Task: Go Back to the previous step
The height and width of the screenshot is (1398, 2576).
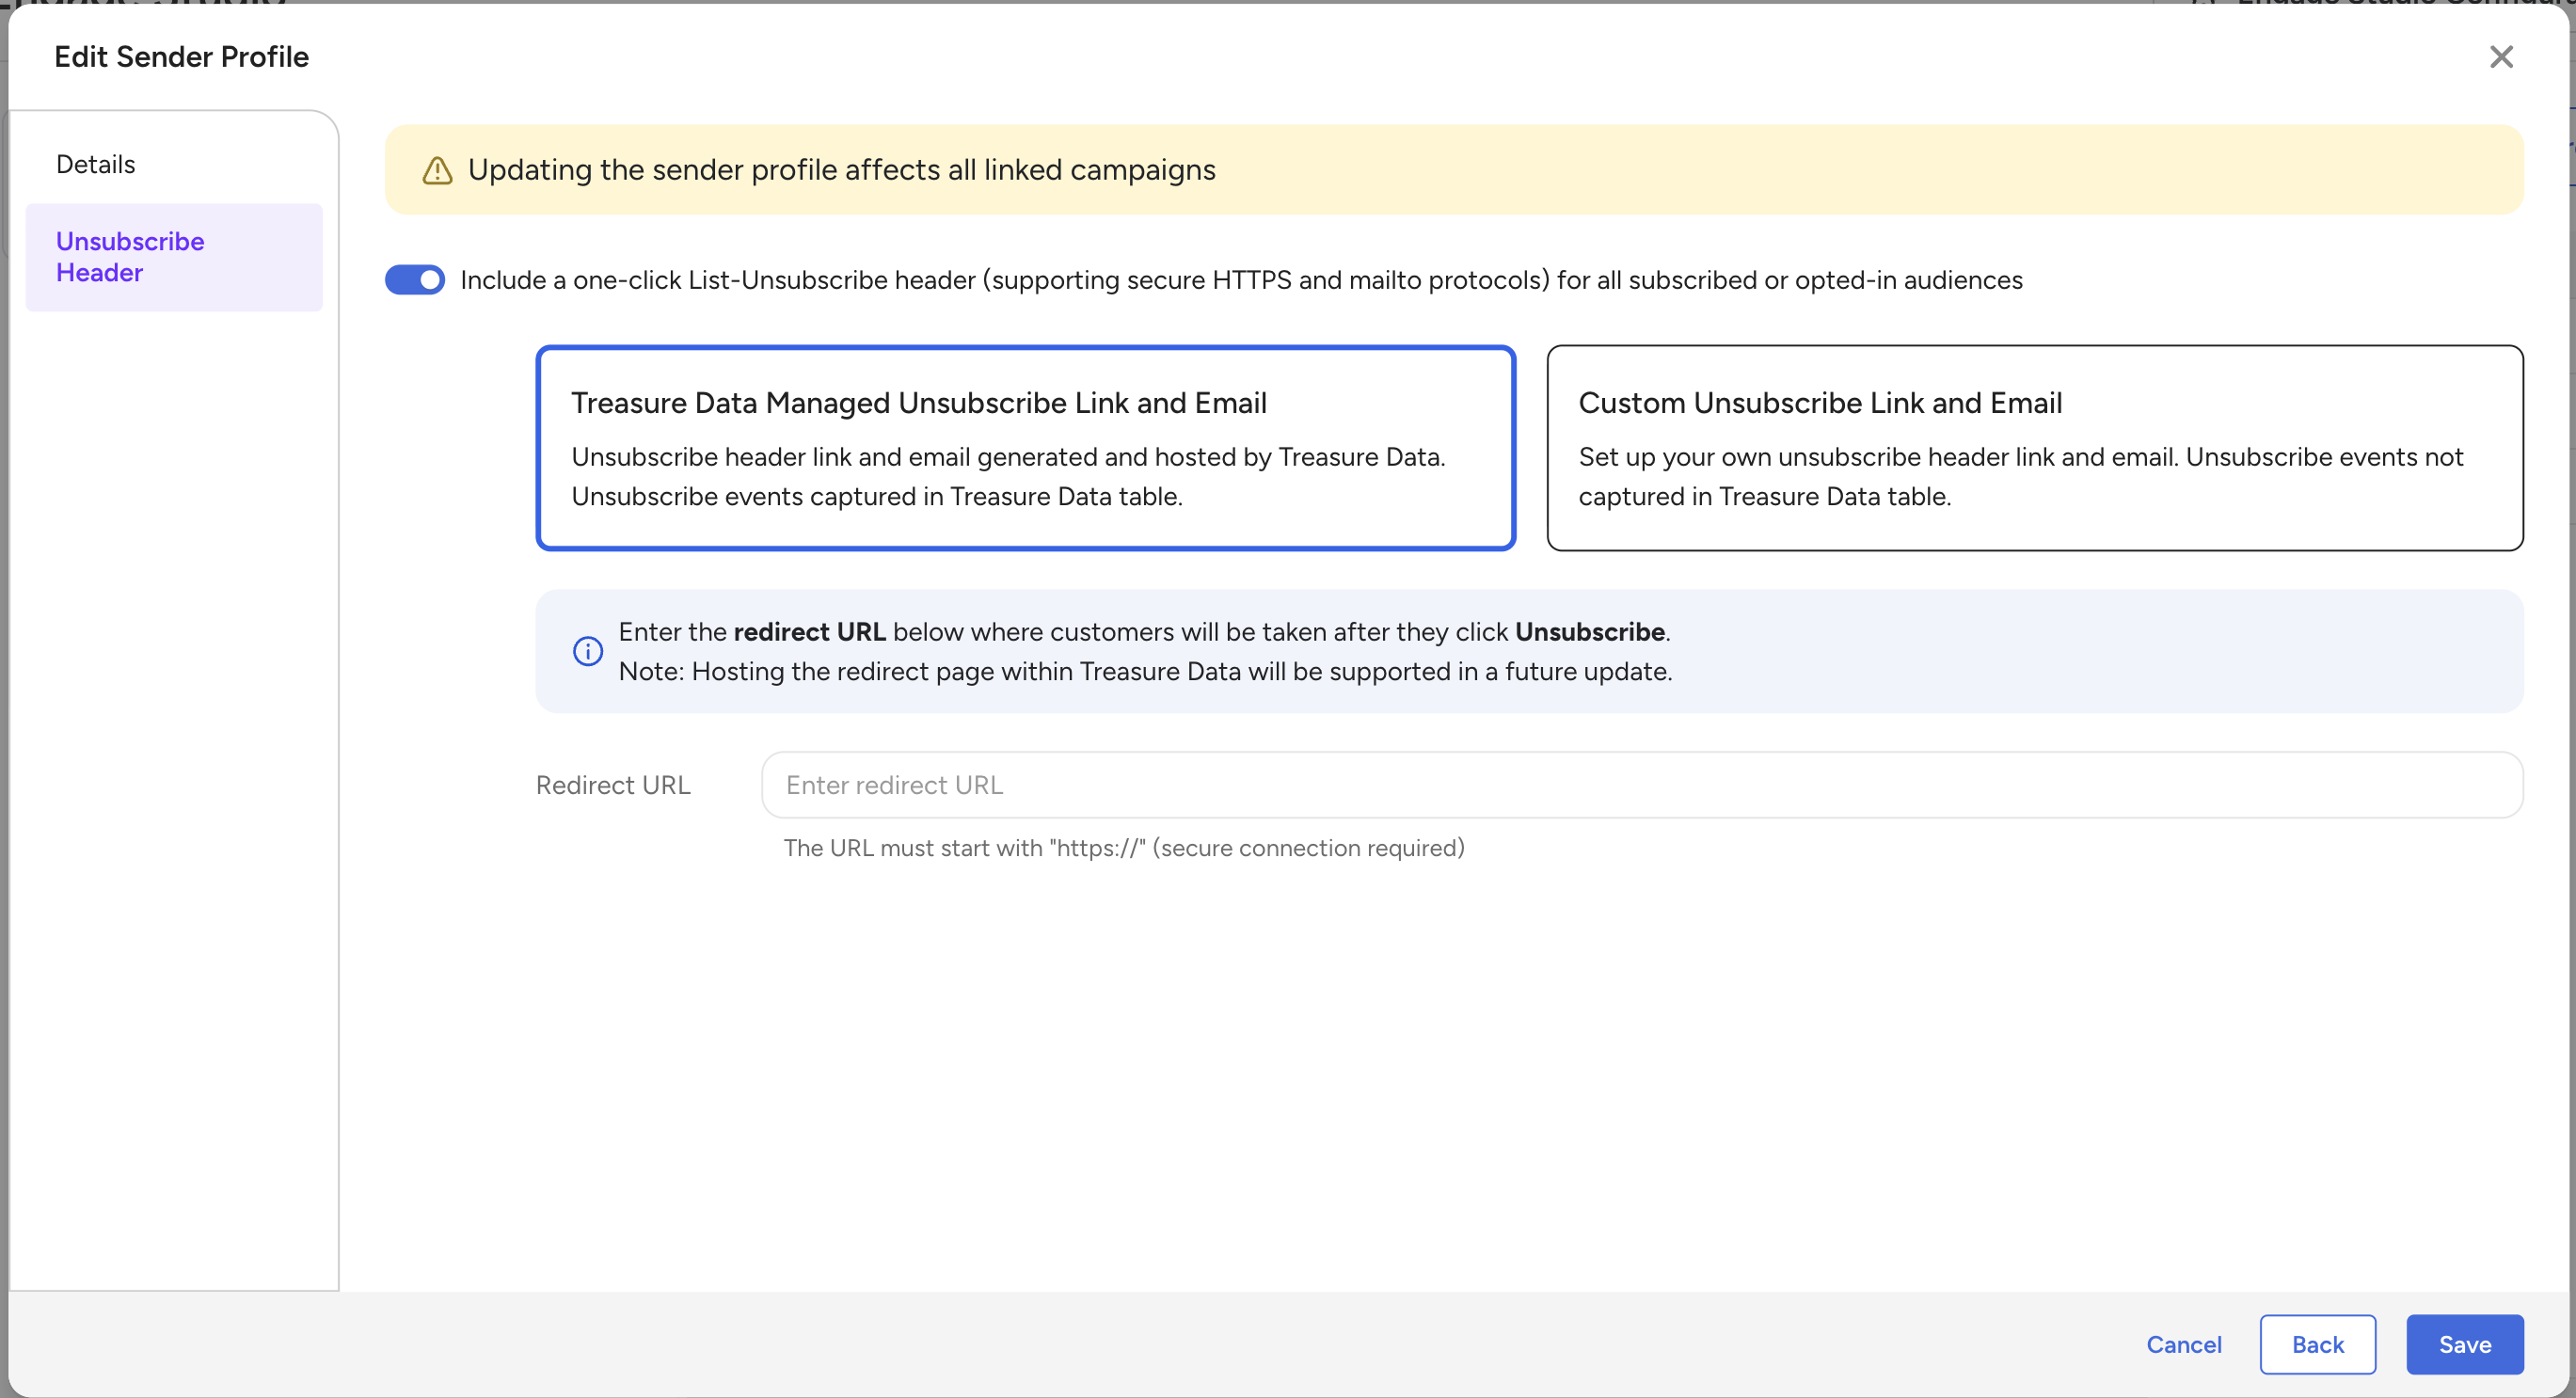Action: pyautogui.click(x=2317, y=1344)
